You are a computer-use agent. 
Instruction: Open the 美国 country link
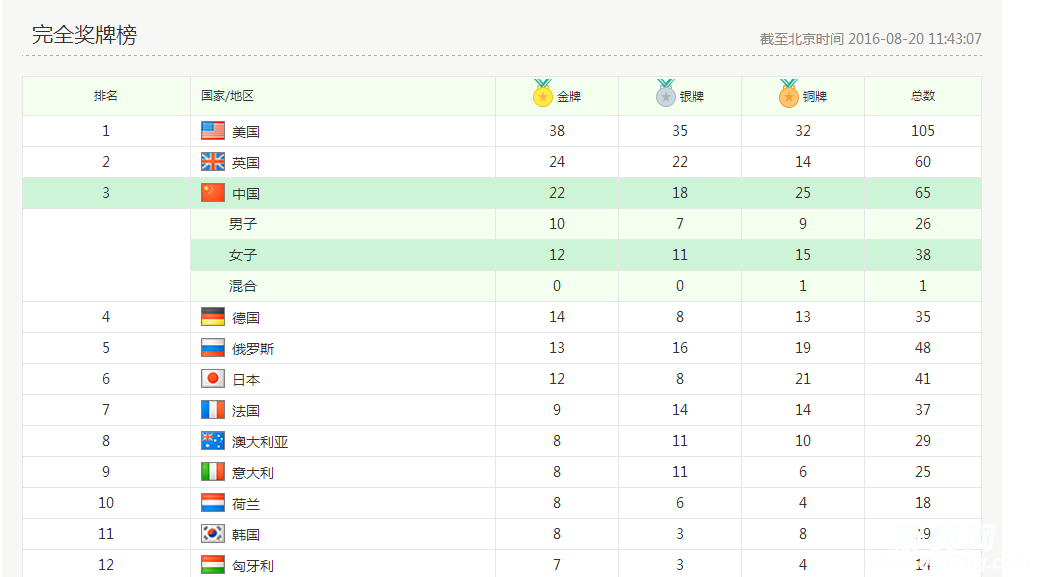(x=246, y=132)
